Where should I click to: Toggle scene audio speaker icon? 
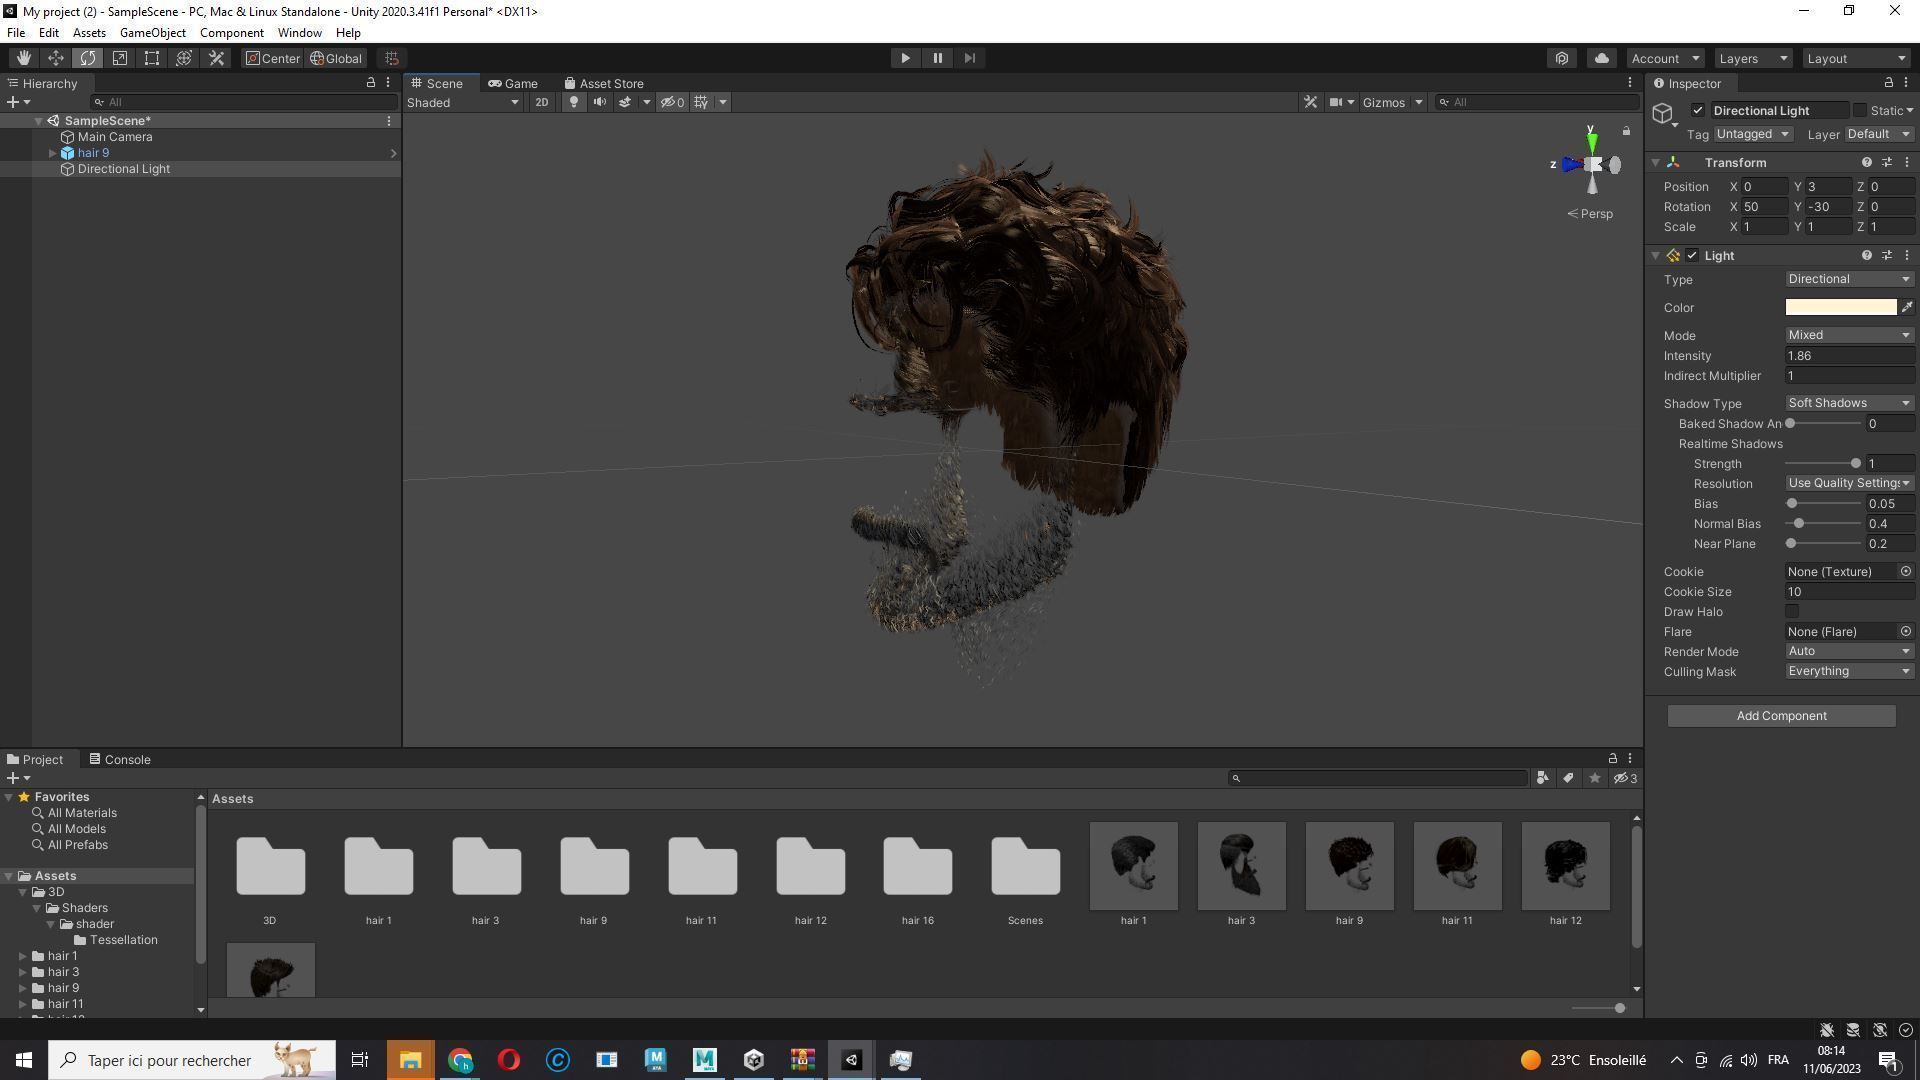[x=599, y=102]
